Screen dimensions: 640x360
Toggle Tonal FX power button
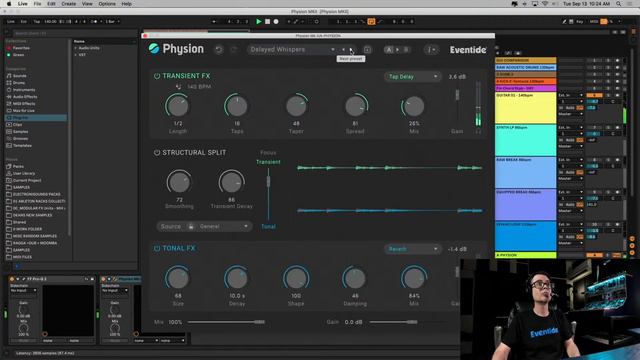157,248
